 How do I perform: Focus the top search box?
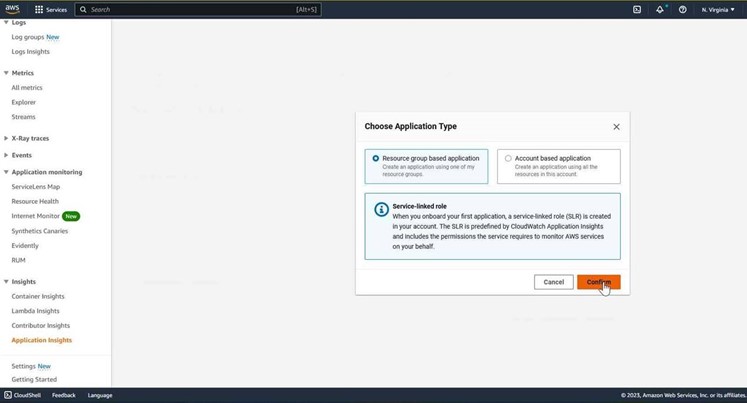click(x=198, y=10)
